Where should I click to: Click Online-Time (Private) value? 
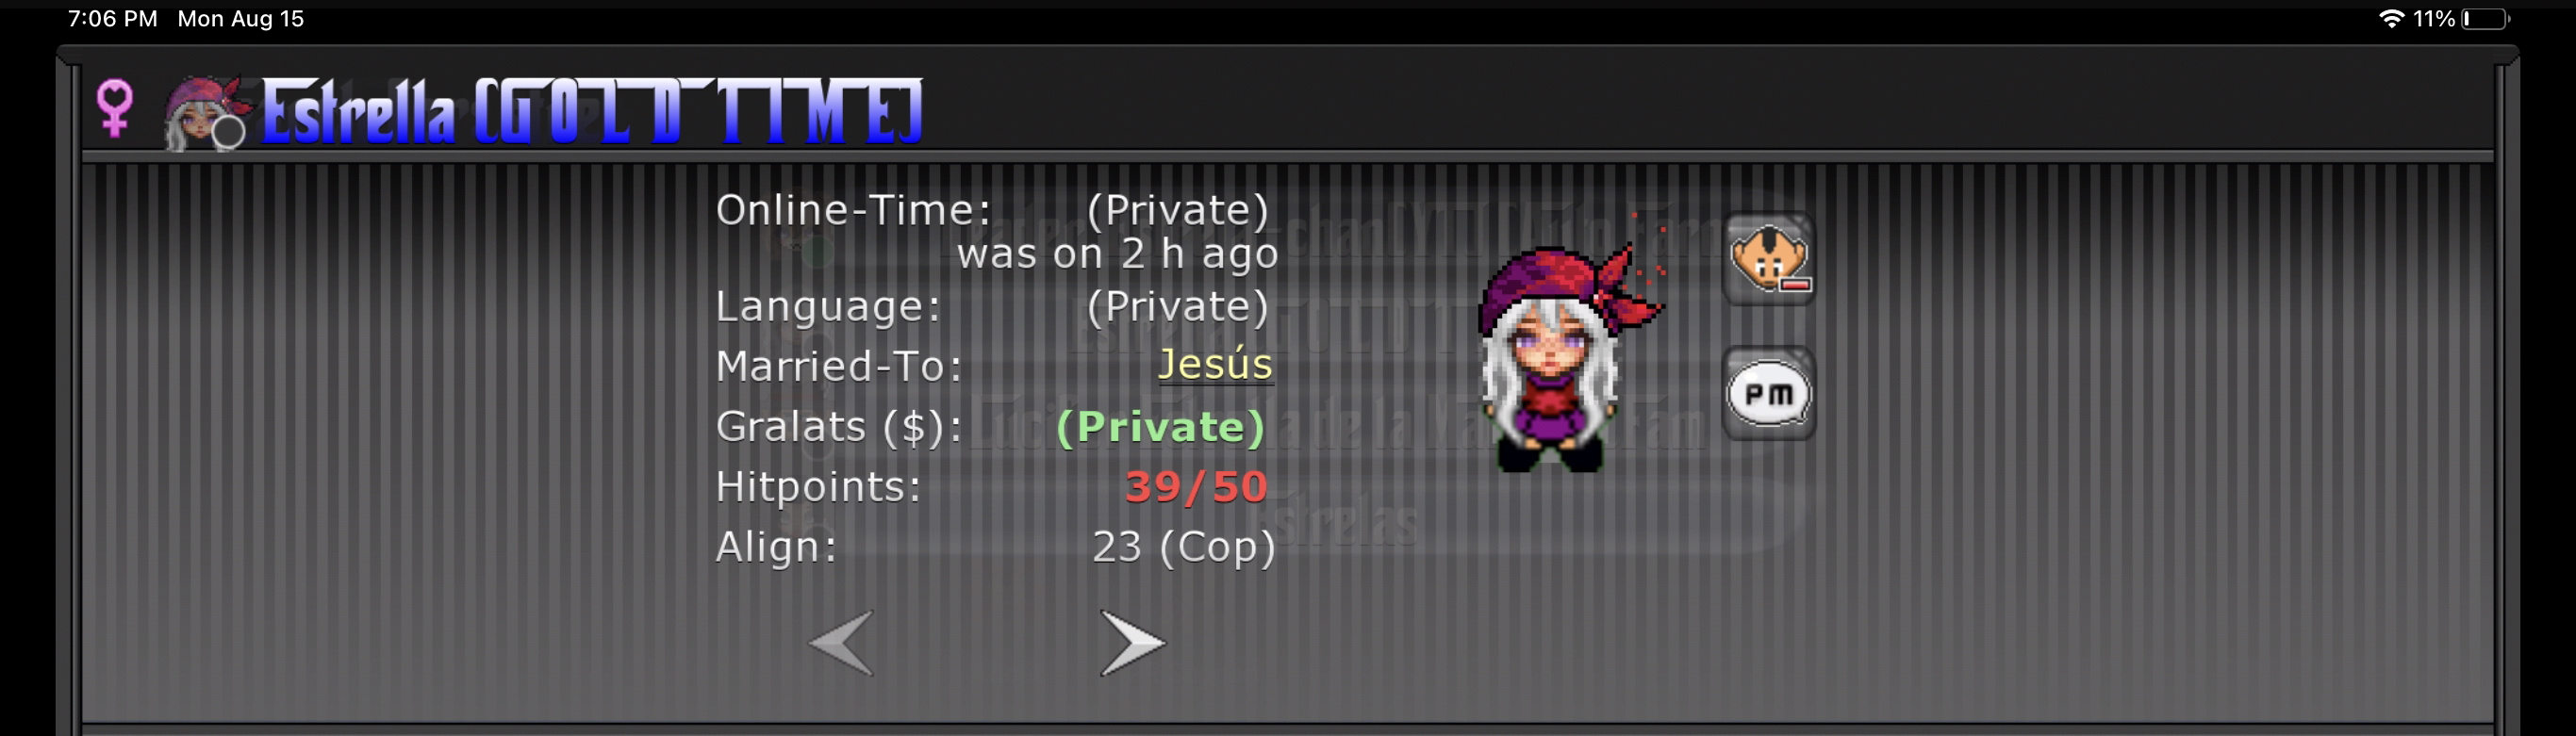click(1177, 212)
